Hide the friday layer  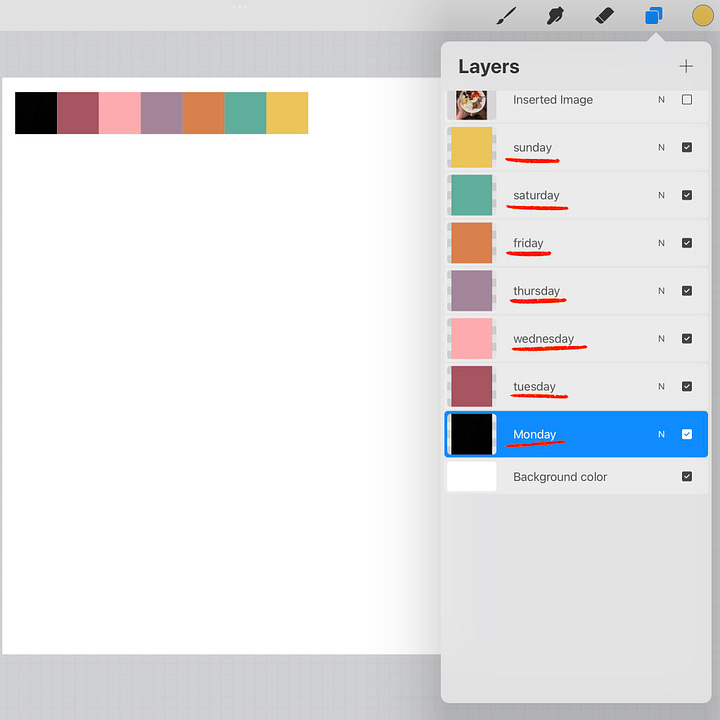(x=686, y=243)
